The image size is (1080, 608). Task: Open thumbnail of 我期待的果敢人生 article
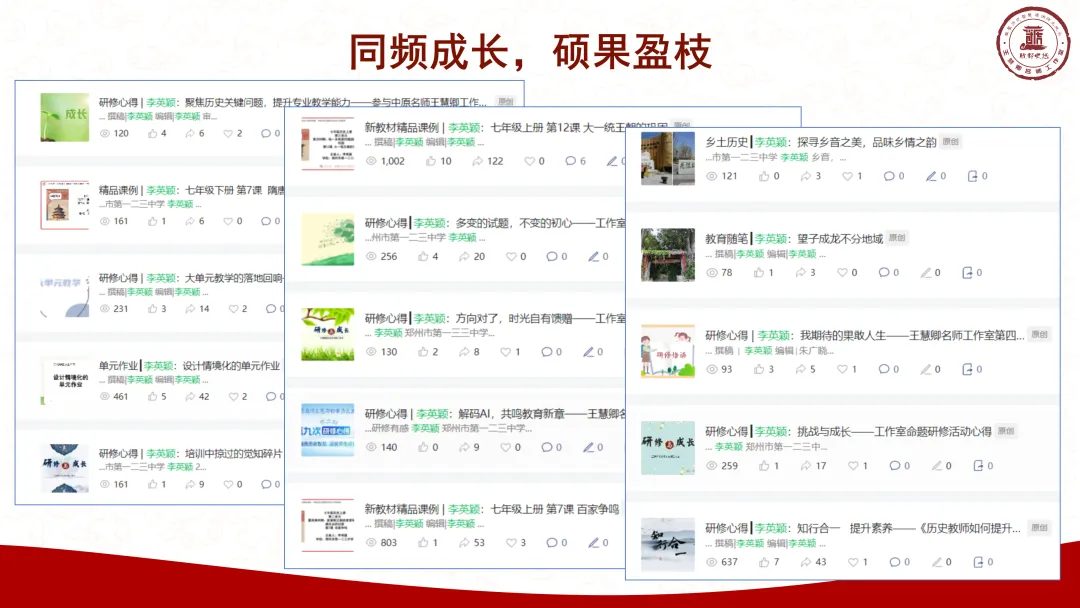pyautogui.click(x=668, y=352)
